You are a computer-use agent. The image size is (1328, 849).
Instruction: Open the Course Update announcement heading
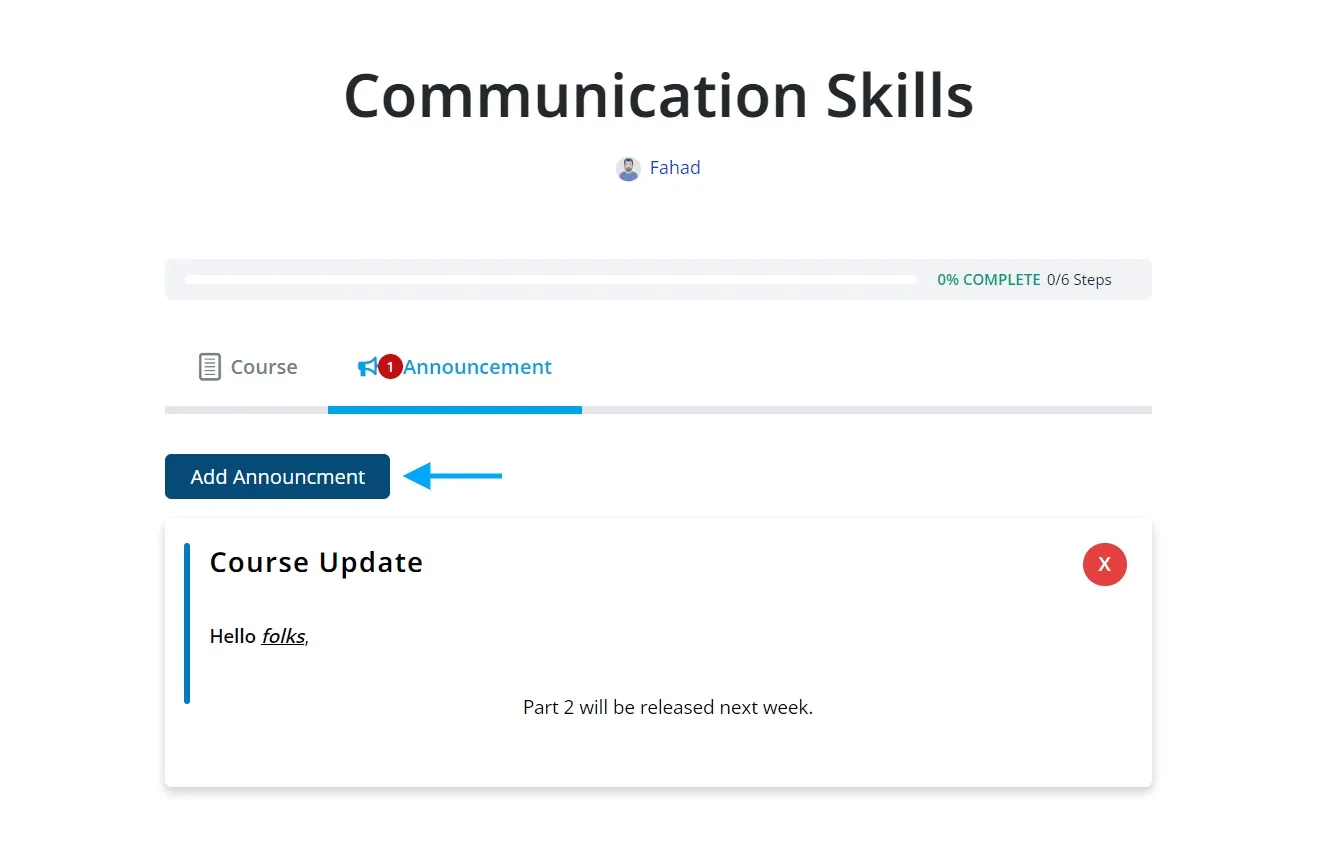click(x=316, y=562)
